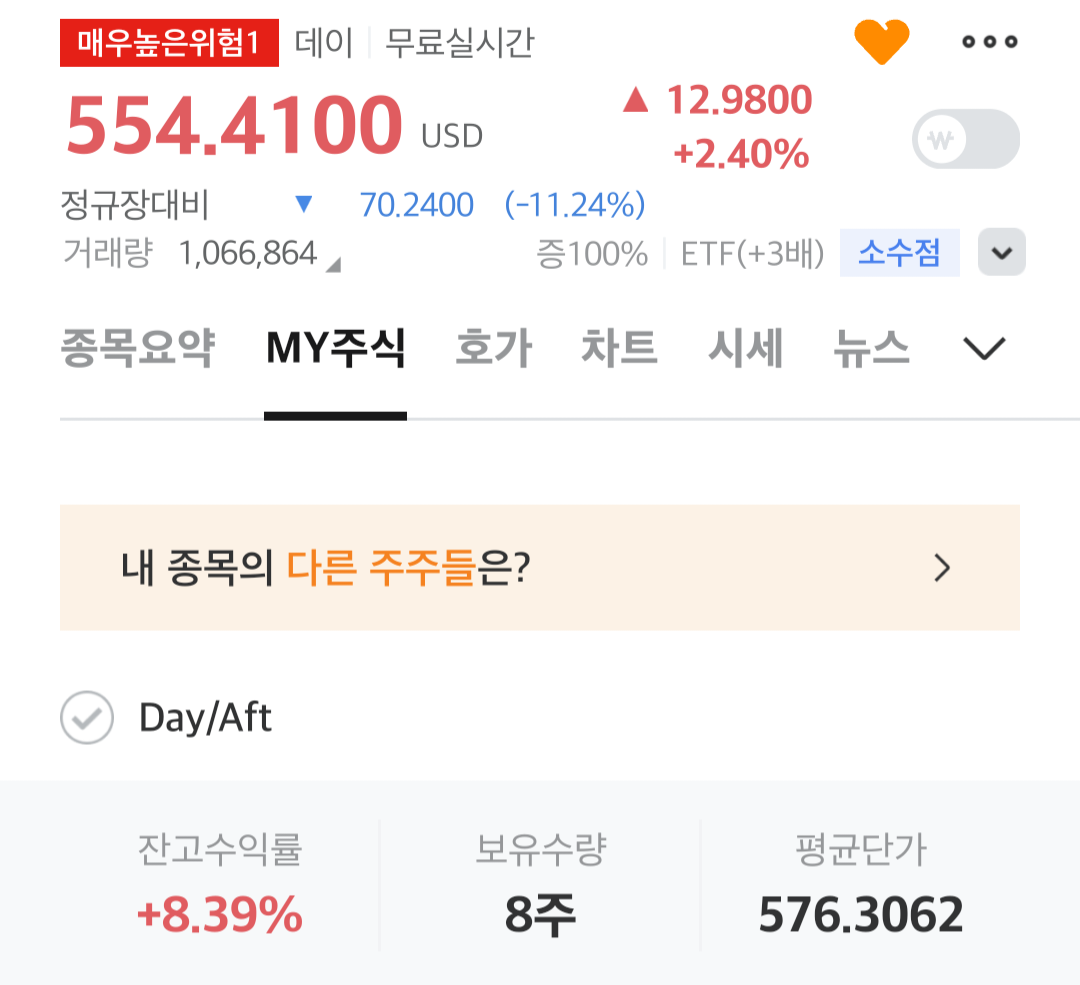The height and width of the screenshot is (985, 1080).
Task: Tap the 70.2400 regular session difference
Action: coord(417,205)
